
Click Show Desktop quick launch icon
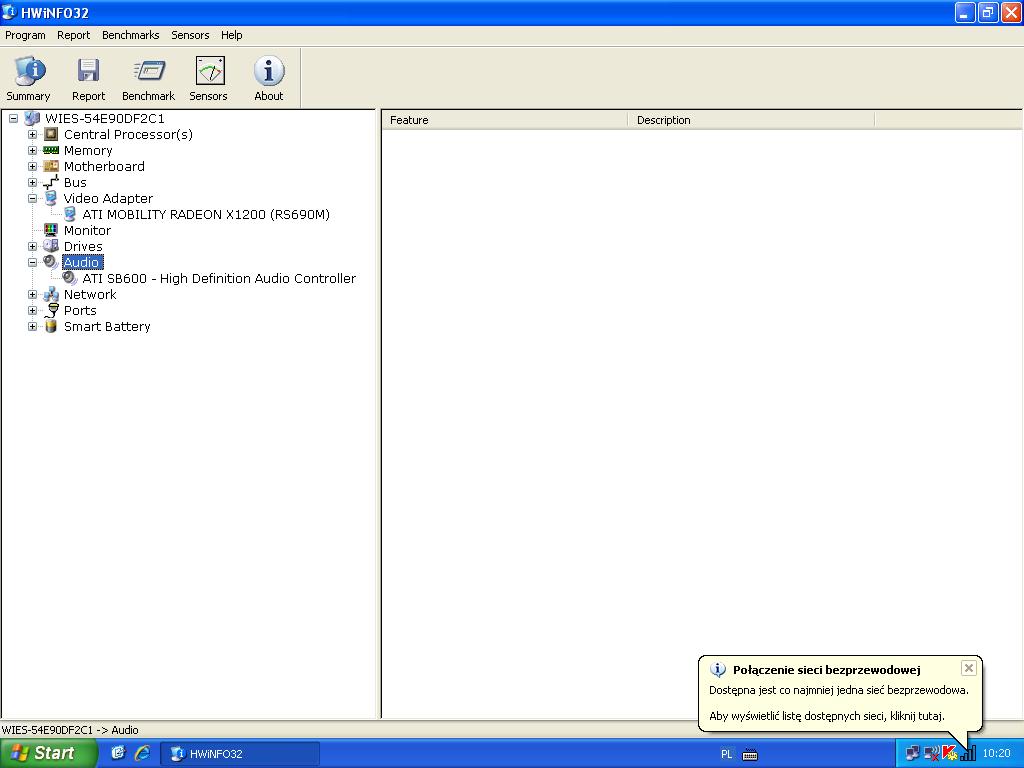coord(118,753)
